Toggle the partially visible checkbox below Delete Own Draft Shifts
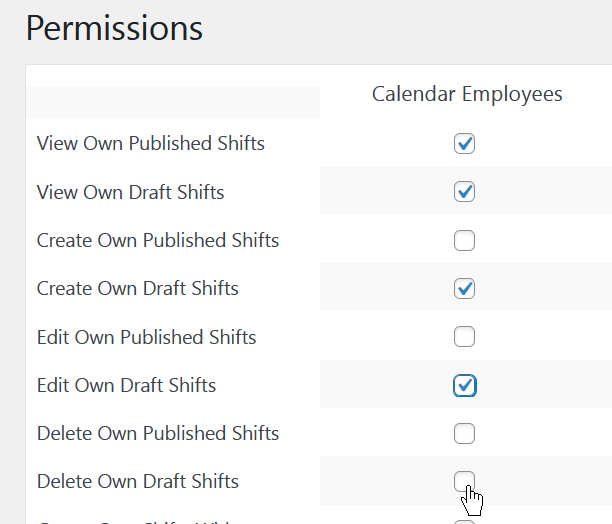The image size is (612, 524). 464,522
